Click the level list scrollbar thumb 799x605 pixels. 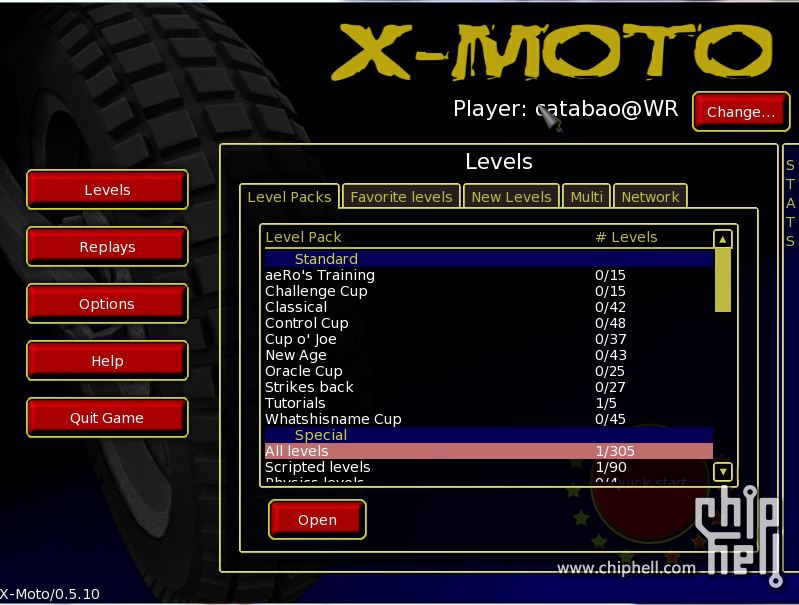tap(723, 280)
